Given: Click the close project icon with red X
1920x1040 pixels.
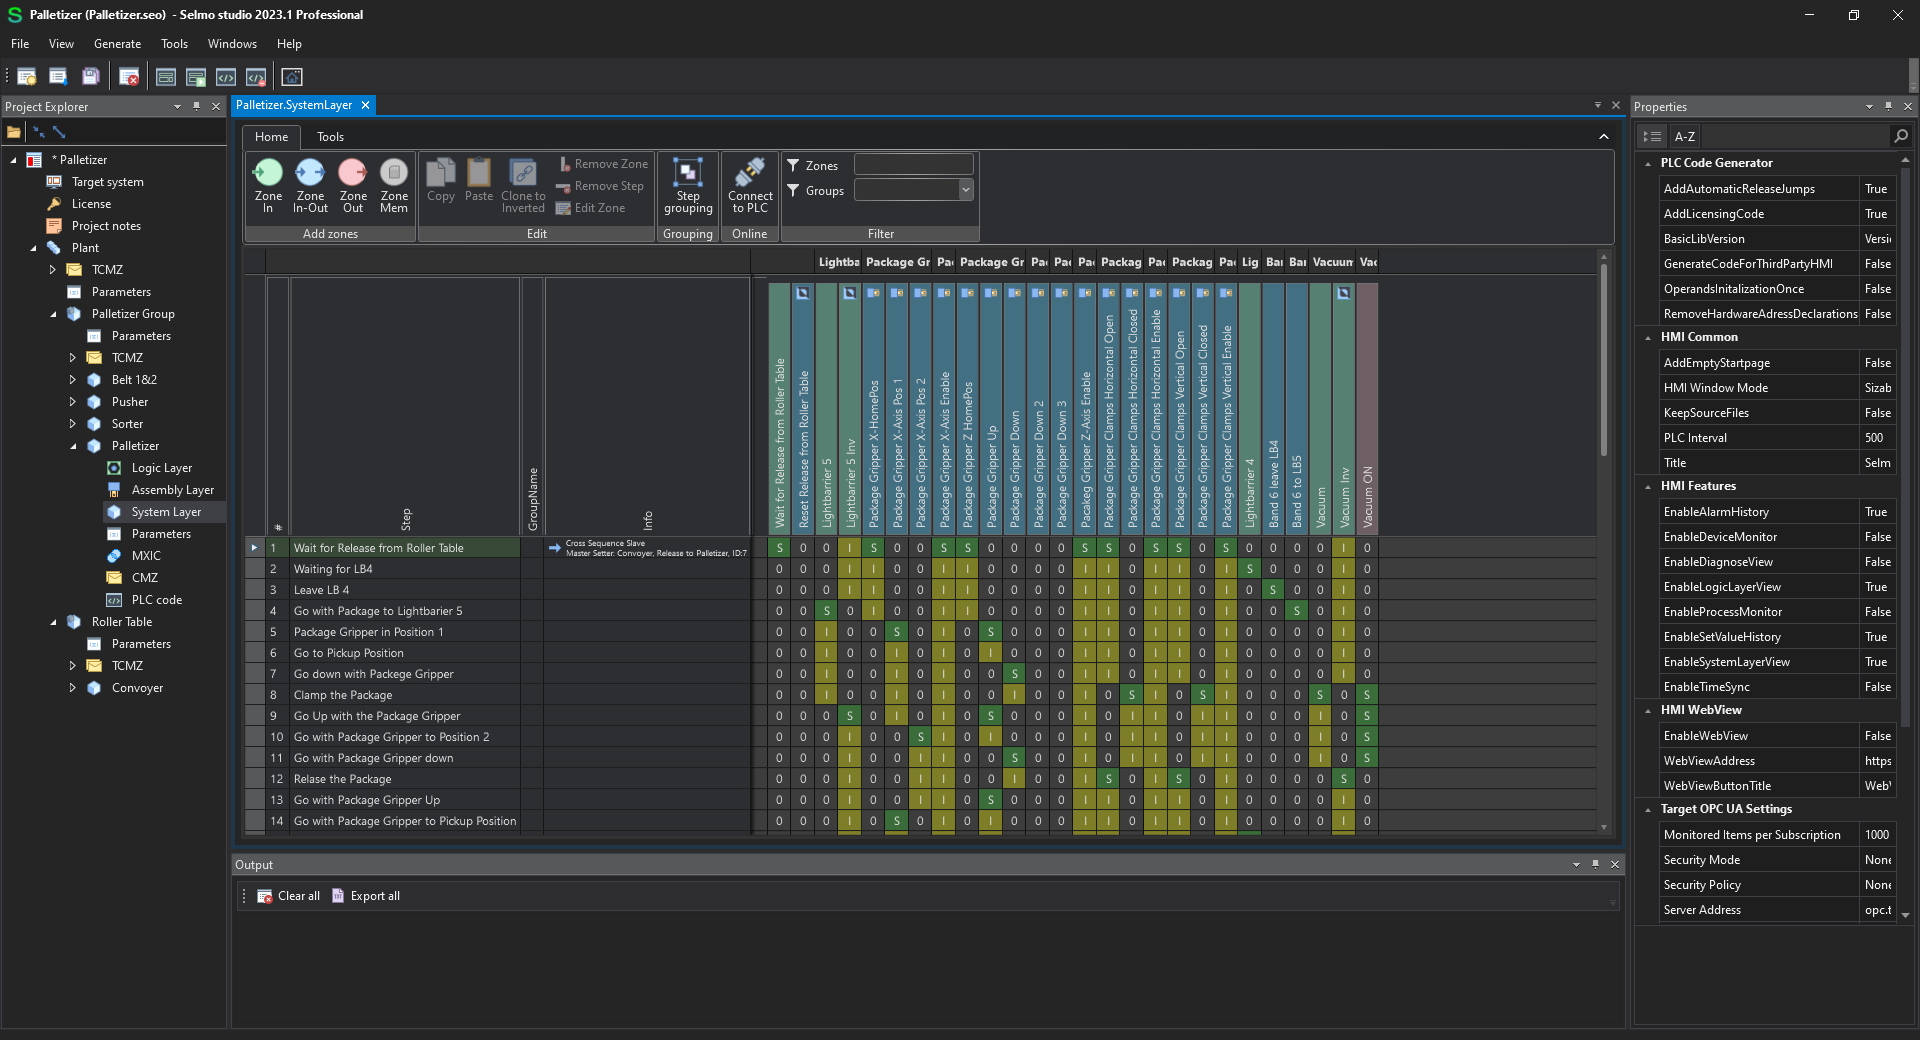Looking at the screenshot, I should [129, 77].
